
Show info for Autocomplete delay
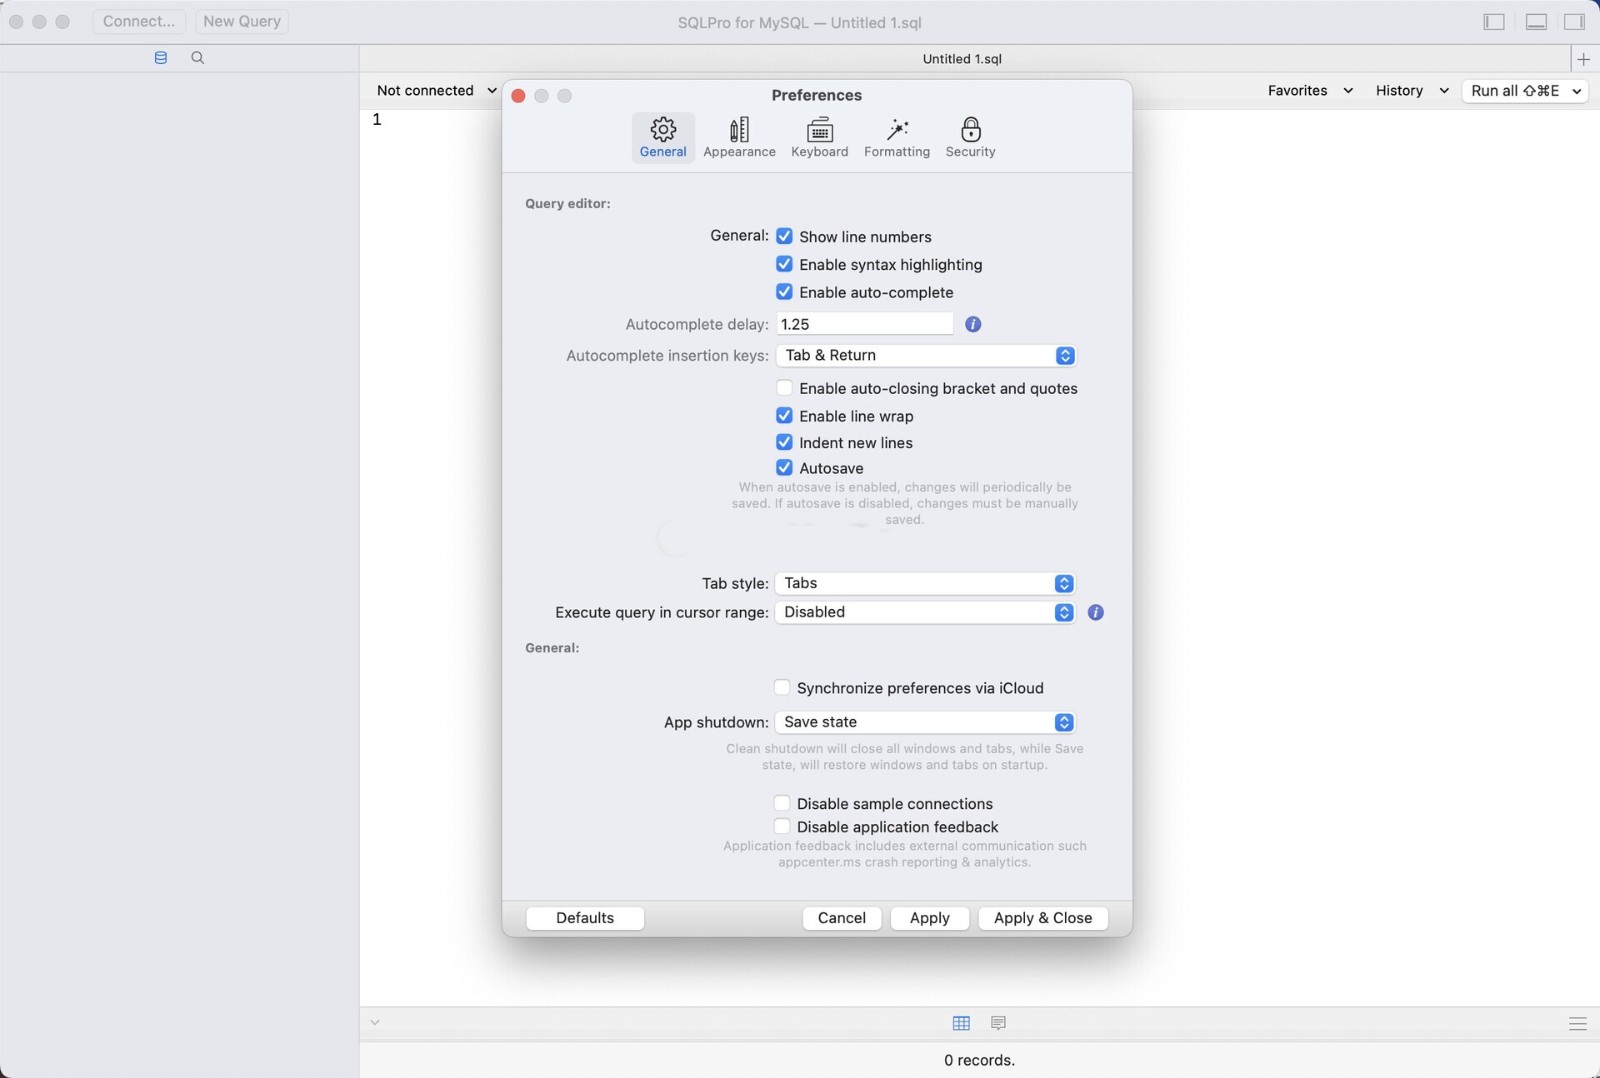pos(973,324)
